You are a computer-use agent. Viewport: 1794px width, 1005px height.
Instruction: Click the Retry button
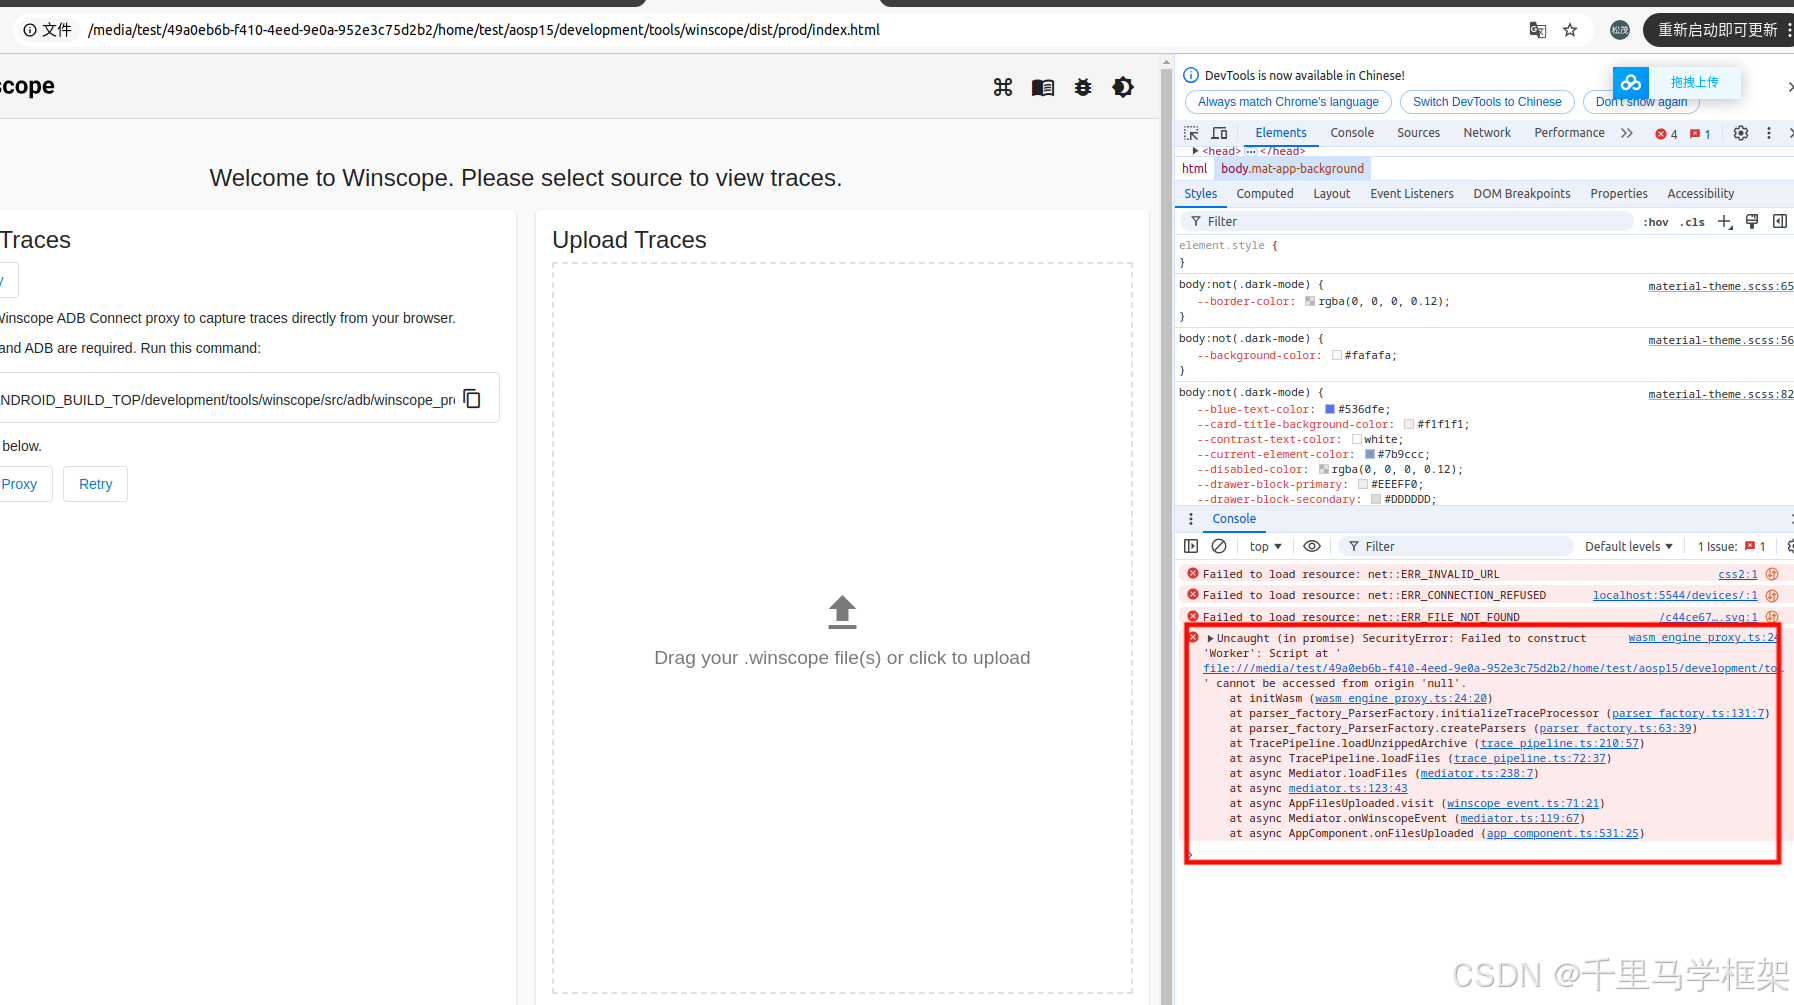95,484
